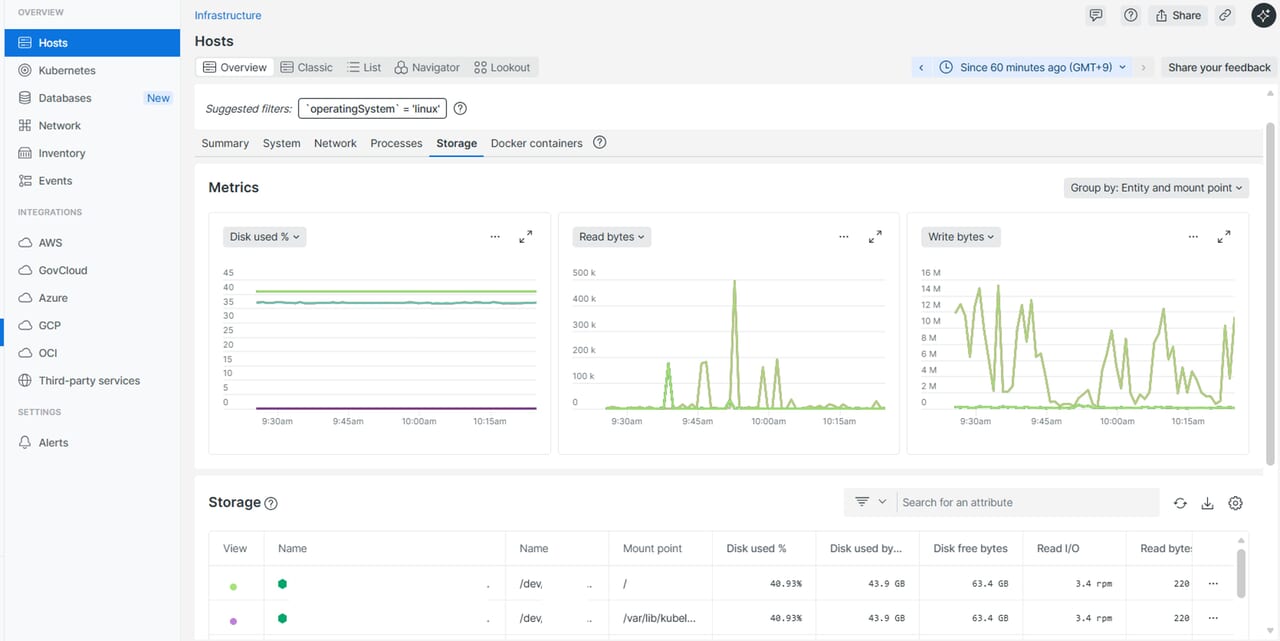Click the refresh icon in Storage table
The image size is (1280, 641).
[x=1180, y=503]
